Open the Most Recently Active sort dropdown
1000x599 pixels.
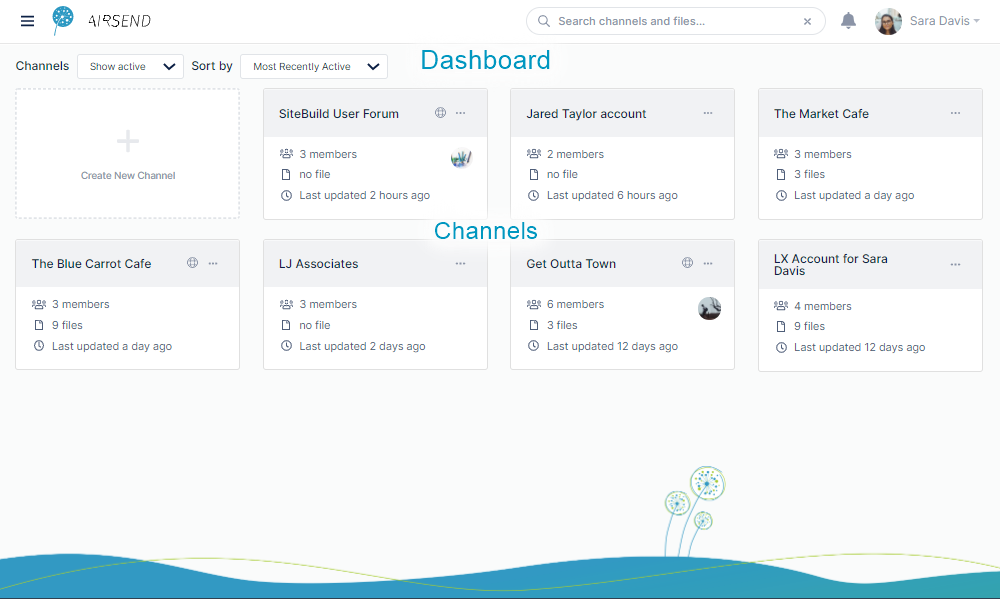[314, 66]
